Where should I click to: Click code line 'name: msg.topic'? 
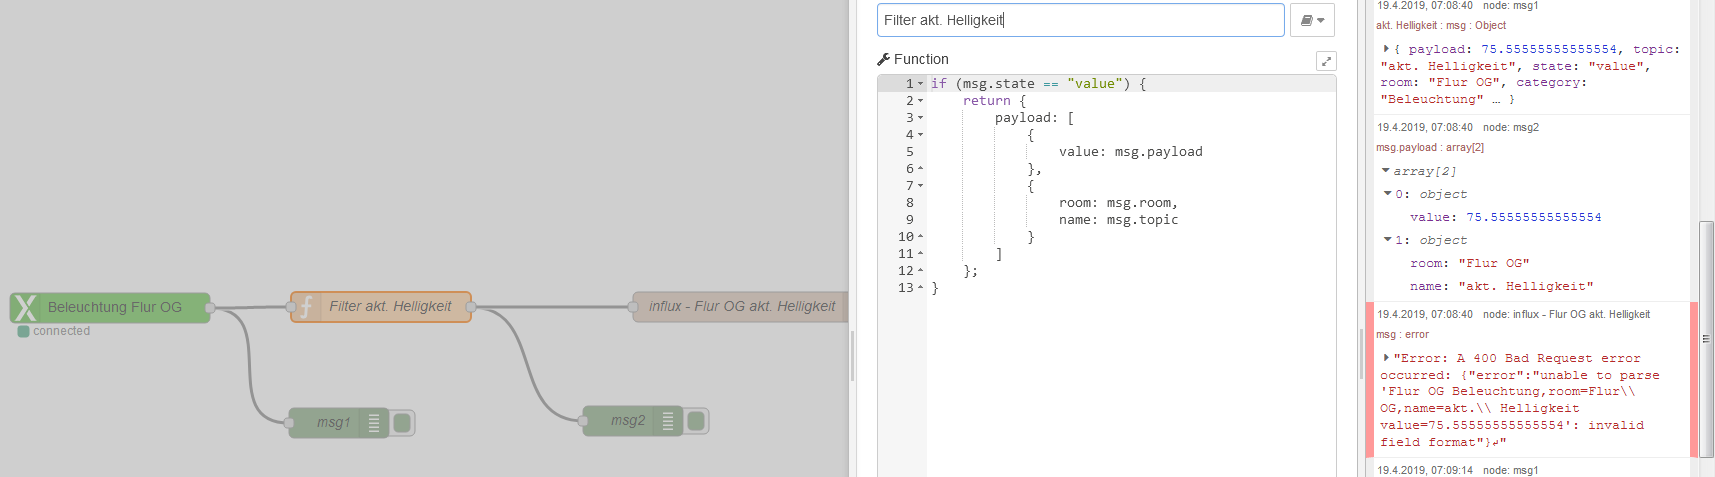[x=1118, y=220]
